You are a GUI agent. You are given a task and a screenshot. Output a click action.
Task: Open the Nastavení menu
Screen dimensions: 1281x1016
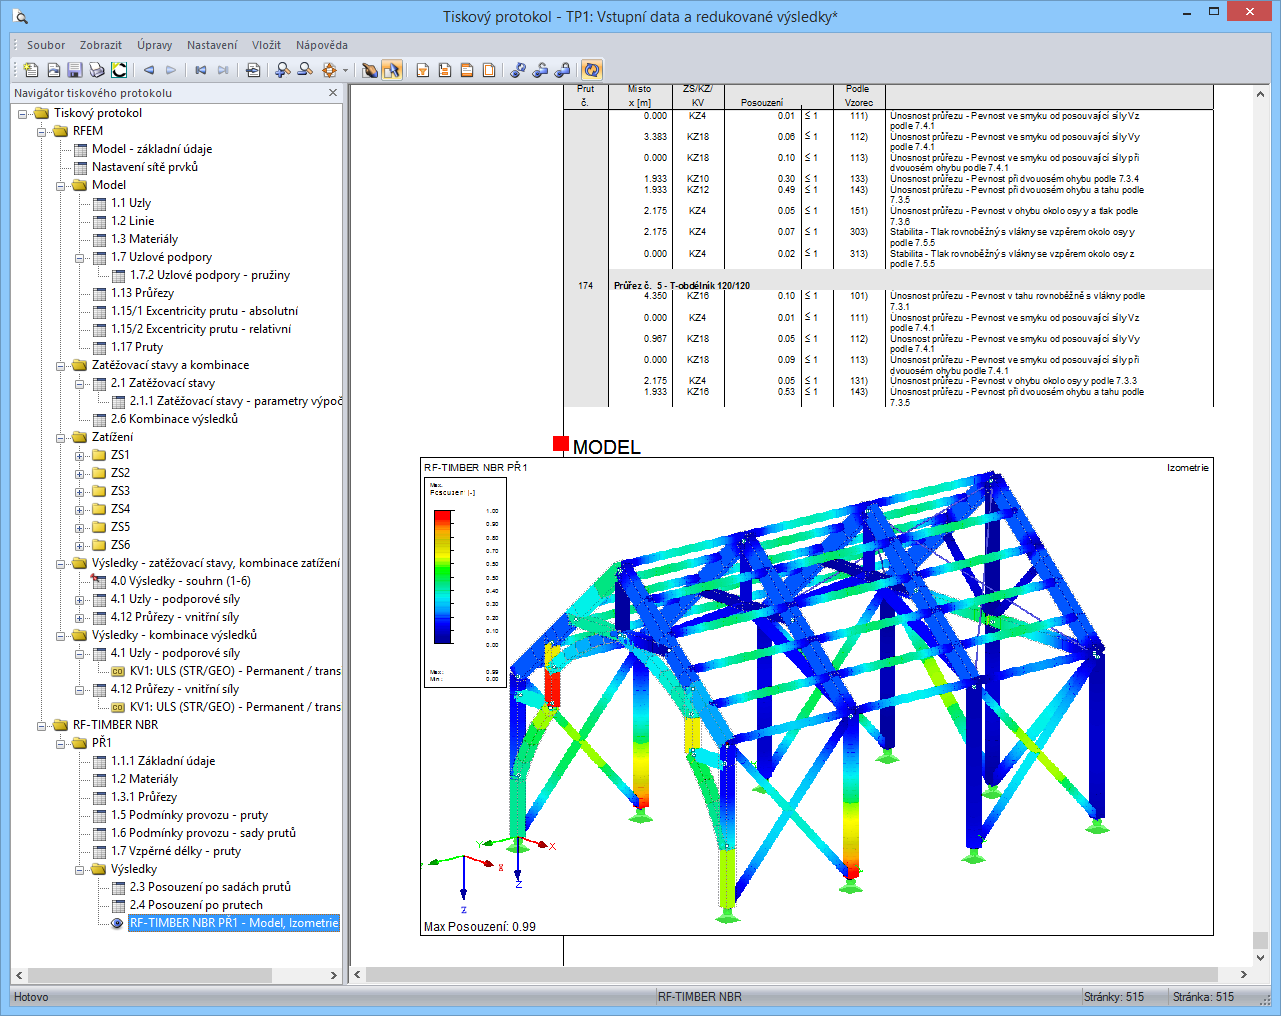tap(212, 45)
